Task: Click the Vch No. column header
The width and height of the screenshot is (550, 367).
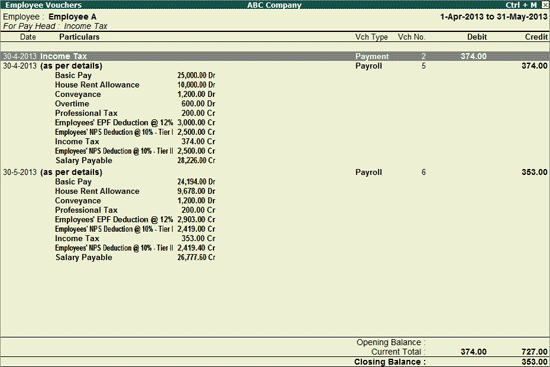Action: pyautogui.click(x=411, y=37)
